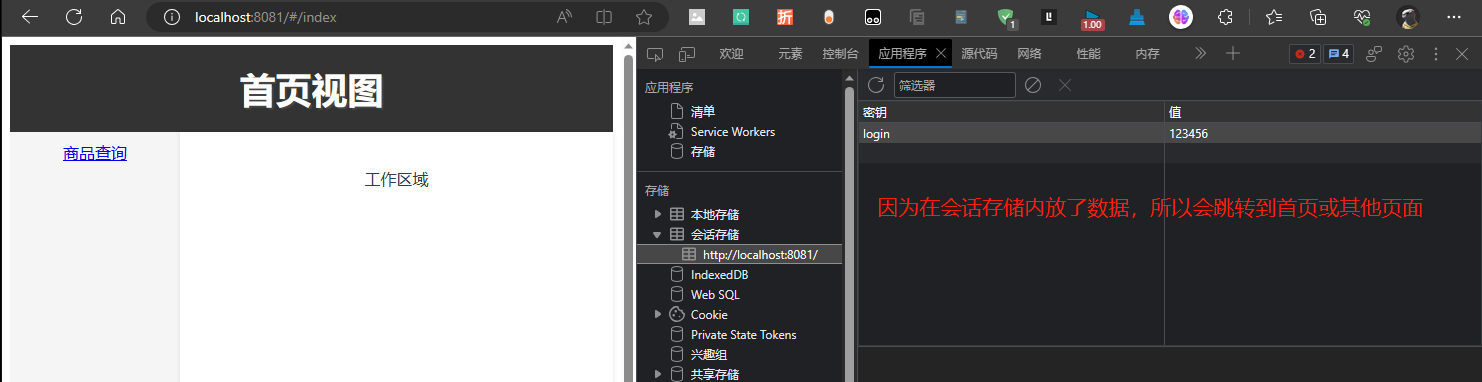View site information for localhost
Viewport: 1482px width, 382px height.
pos(172,17)
